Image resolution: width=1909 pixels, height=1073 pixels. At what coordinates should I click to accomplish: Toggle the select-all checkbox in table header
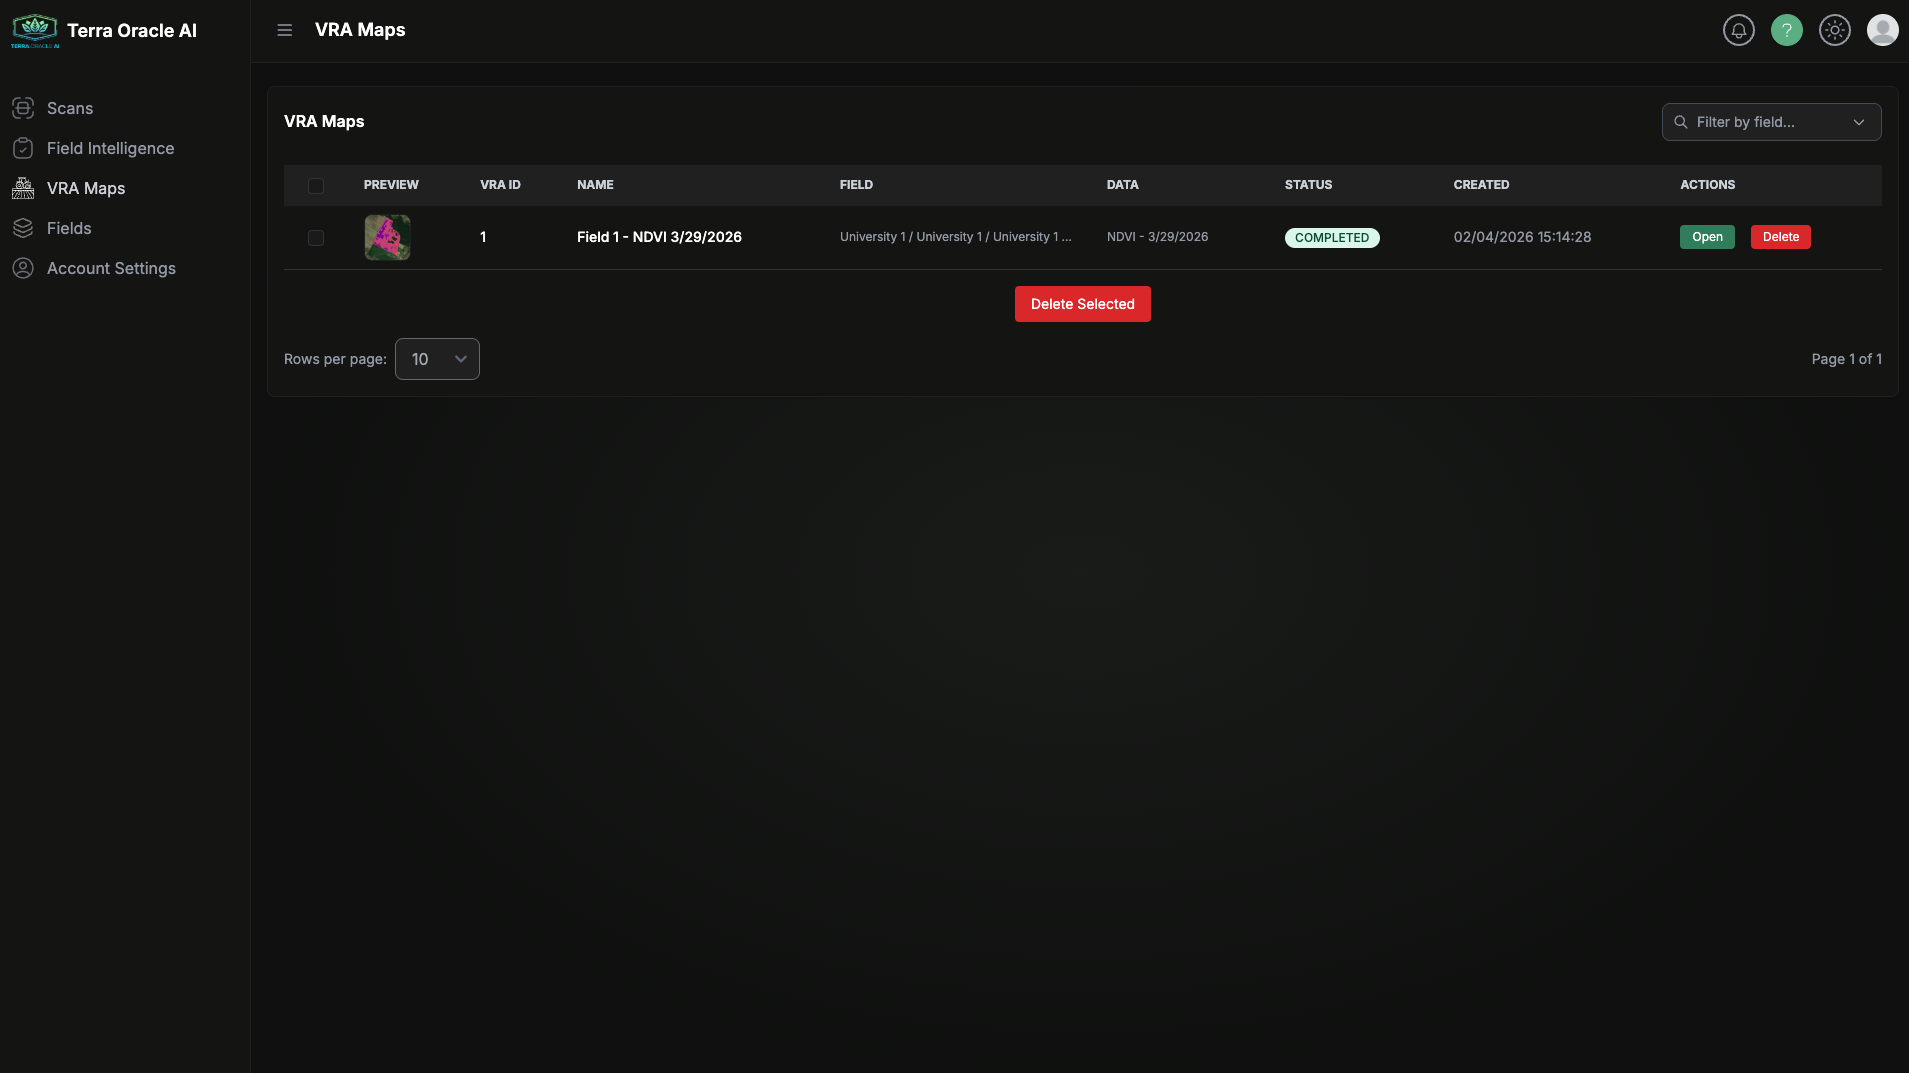316,186
